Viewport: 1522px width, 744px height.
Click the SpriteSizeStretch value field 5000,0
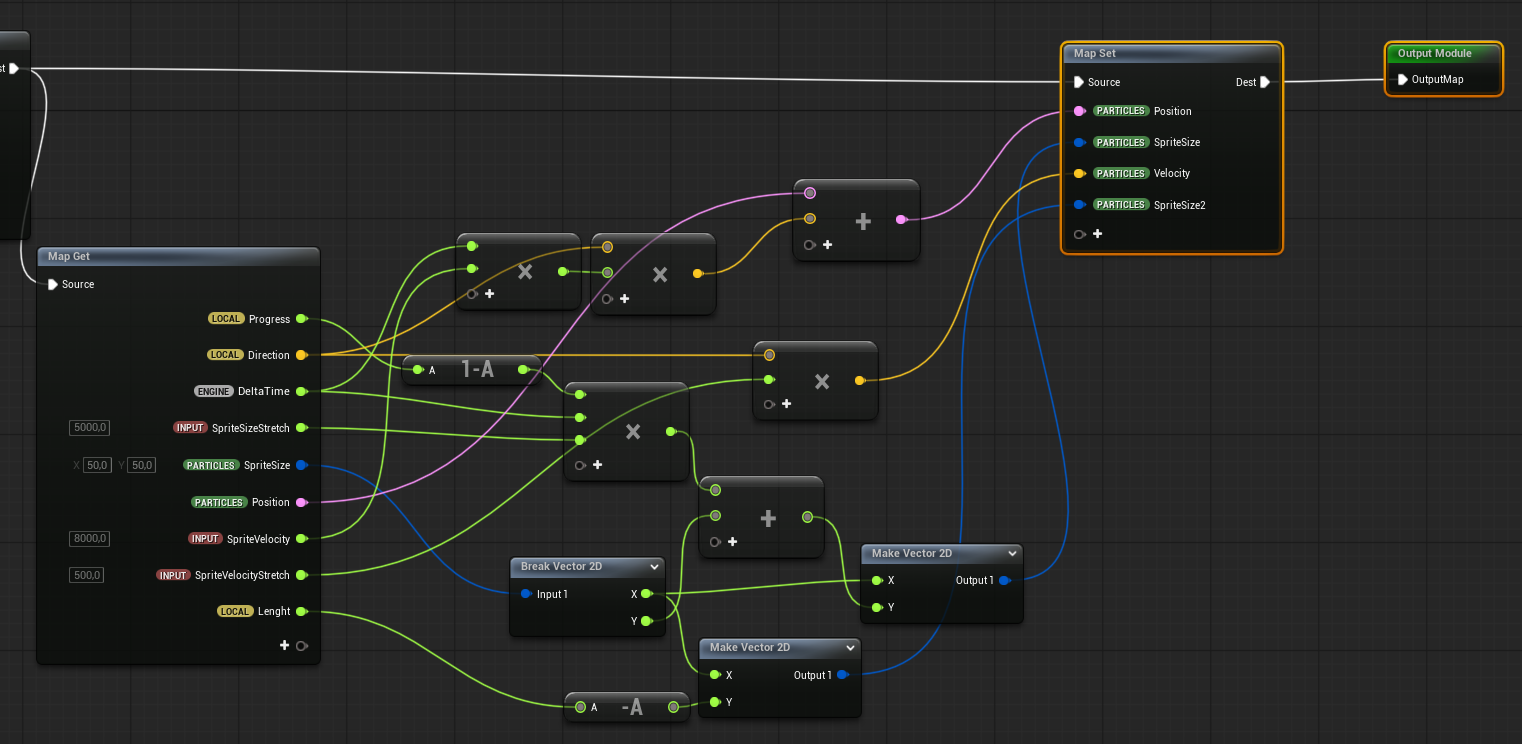90,428
